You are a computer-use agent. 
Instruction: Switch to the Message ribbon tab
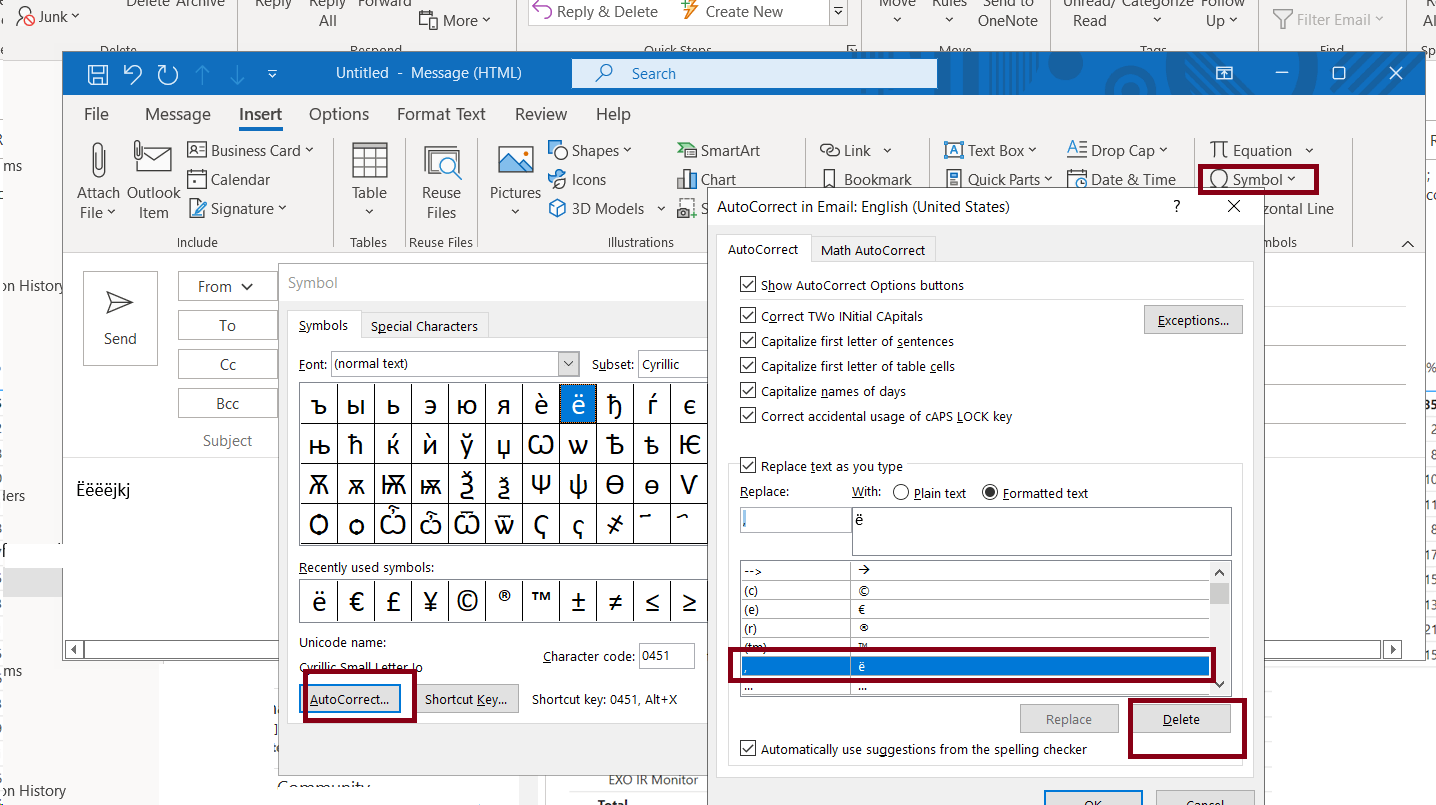click(x=178, y=114)
